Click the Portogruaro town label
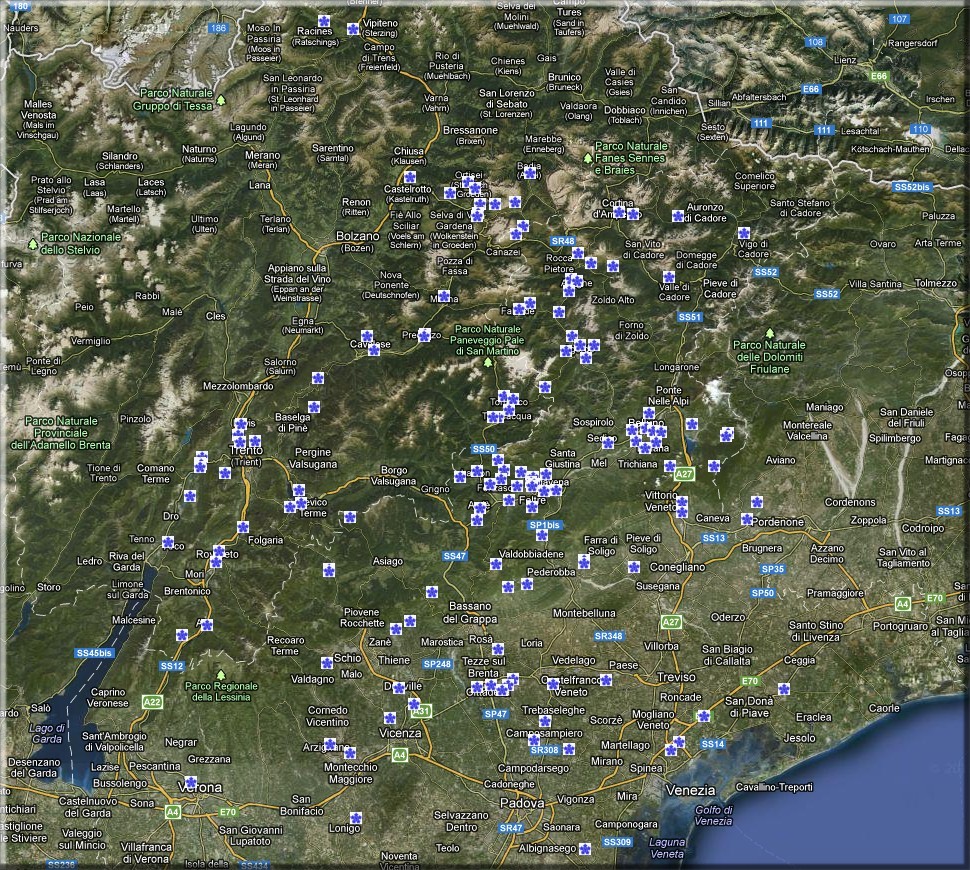970x870 pixels. [900, 626]
